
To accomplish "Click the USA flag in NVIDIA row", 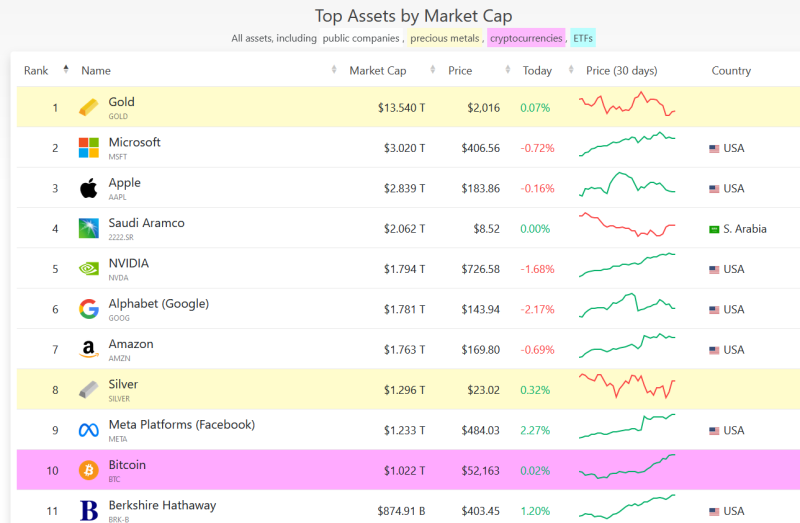I will coord(714,269).
